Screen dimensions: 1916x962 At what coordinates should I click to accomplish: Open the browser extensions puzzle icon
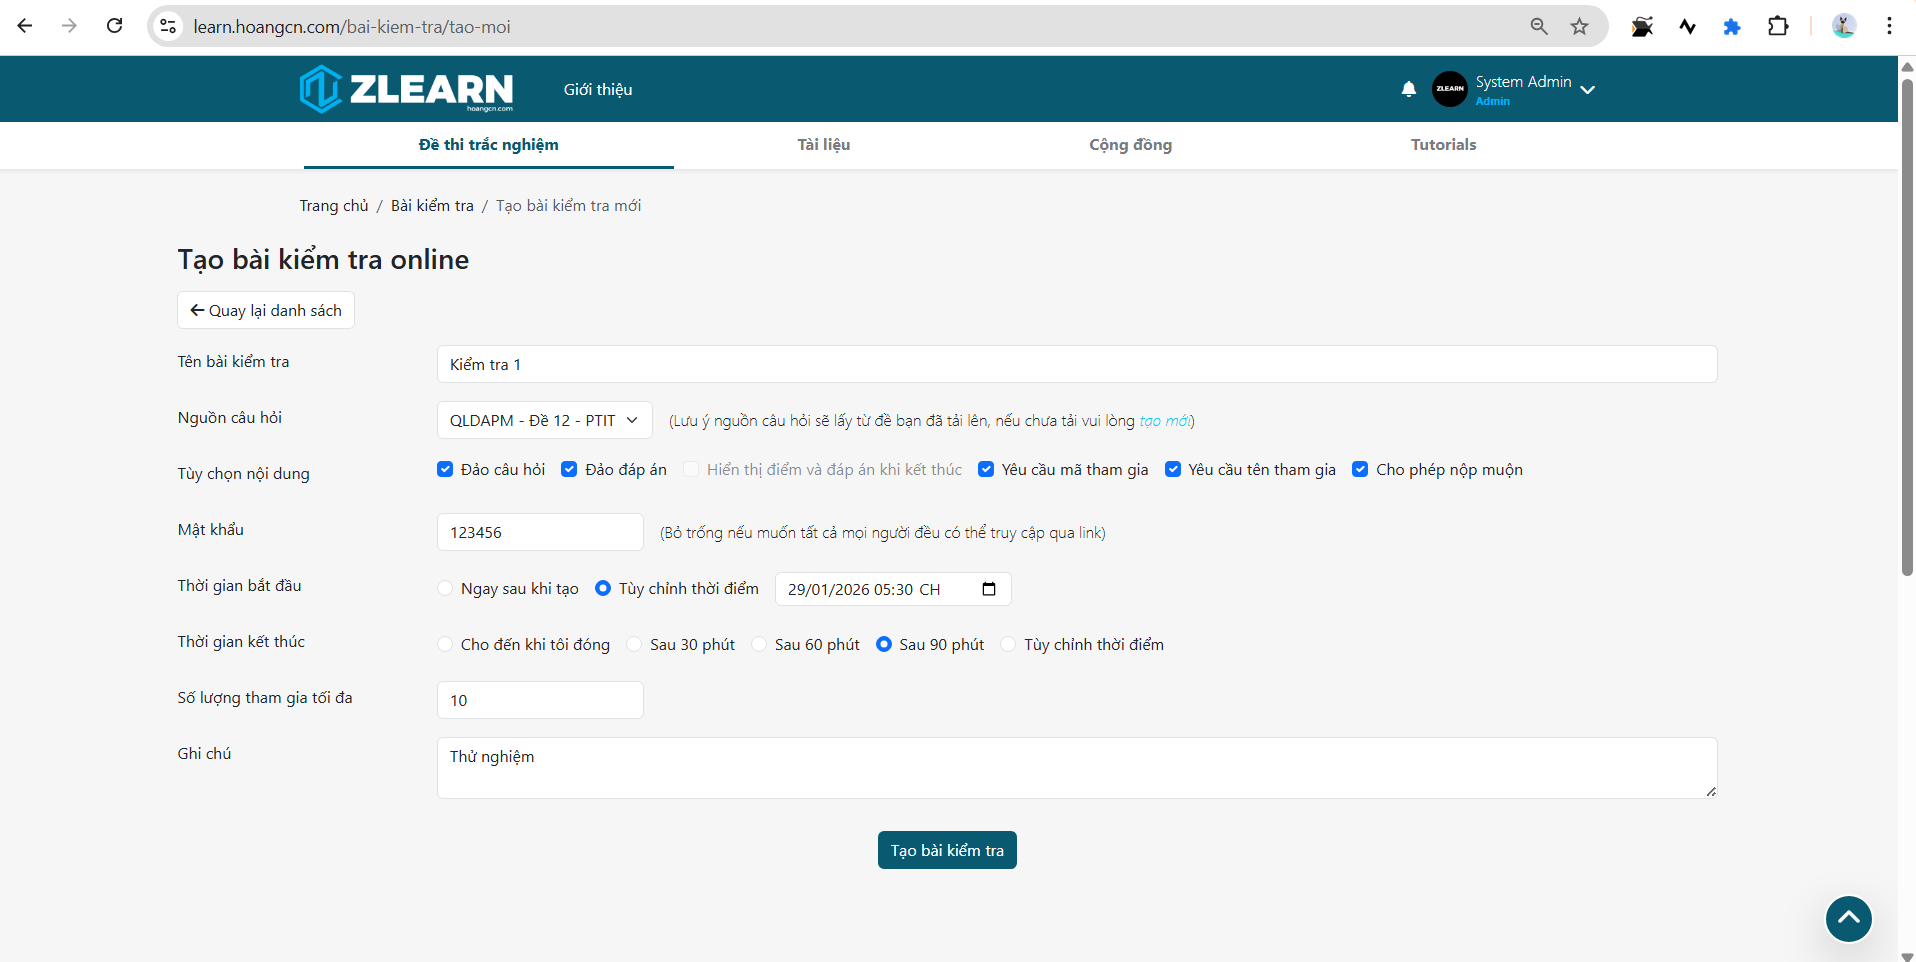(1778, 27)
